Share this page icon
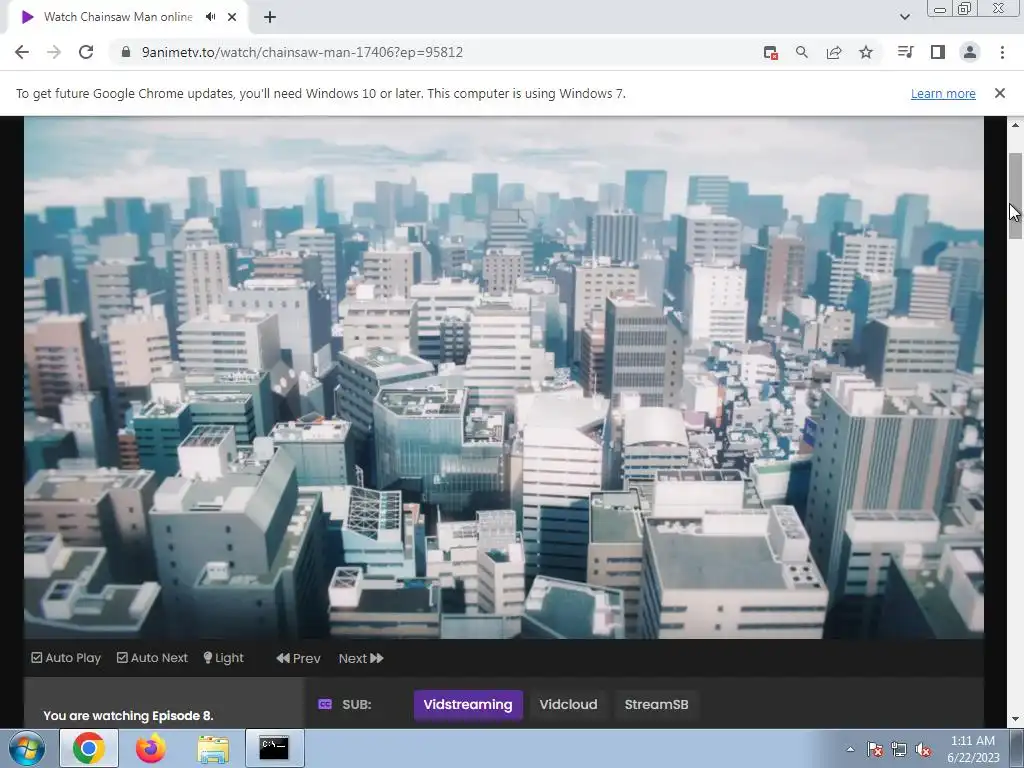Viewport: 1024px width, 768px height. coord(834,52)
